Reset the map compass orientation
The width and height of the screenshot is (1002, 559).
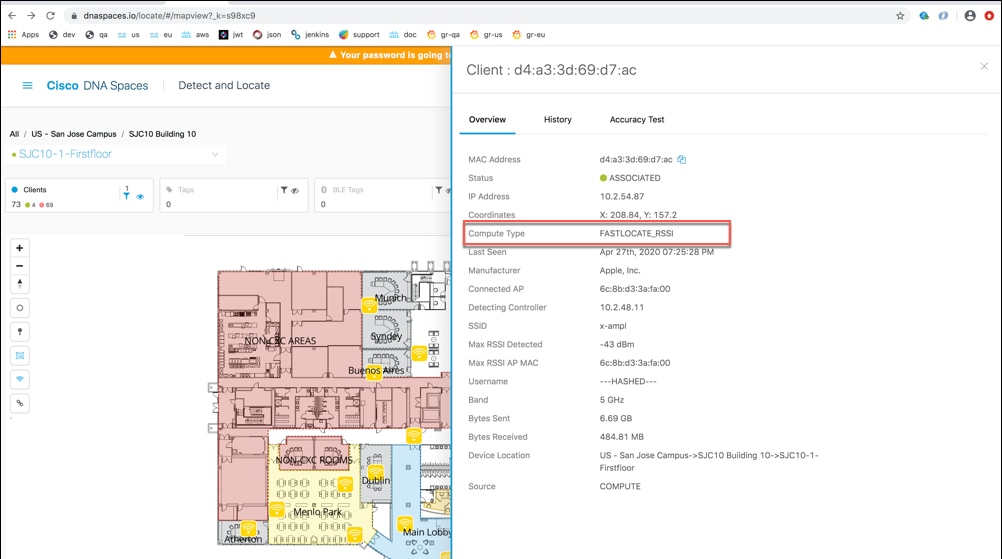[x=20, y=284]
